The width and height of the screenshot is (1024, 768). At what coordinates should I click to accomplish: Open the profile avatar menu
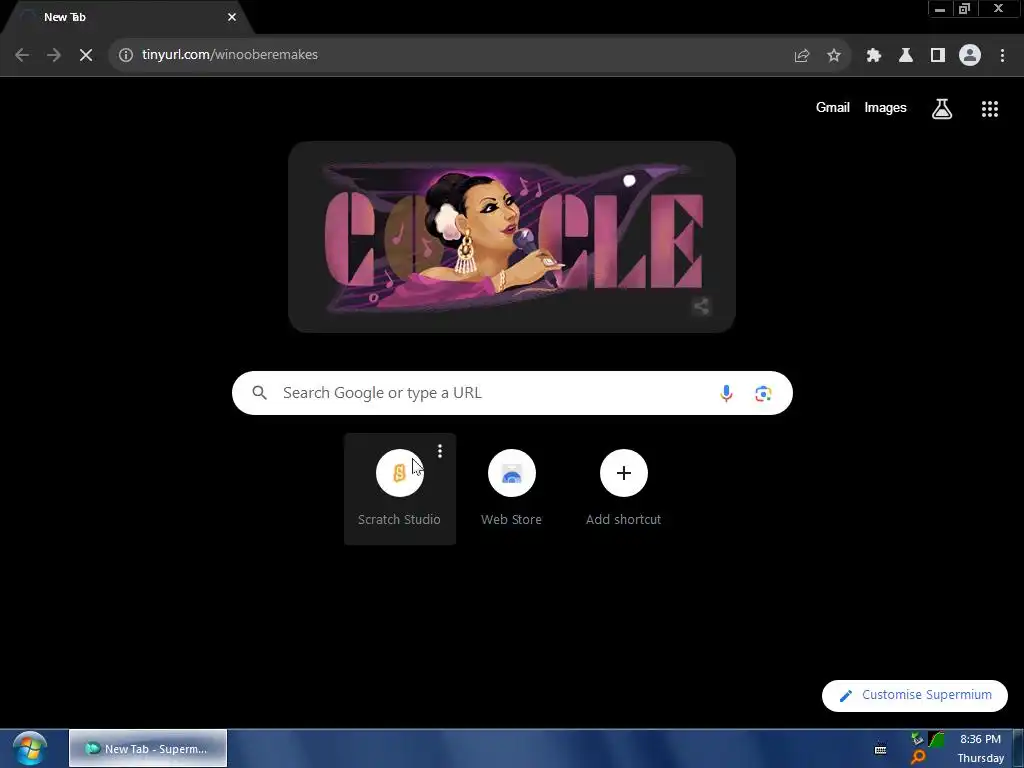pyautogui.click(x=970, y=55)
